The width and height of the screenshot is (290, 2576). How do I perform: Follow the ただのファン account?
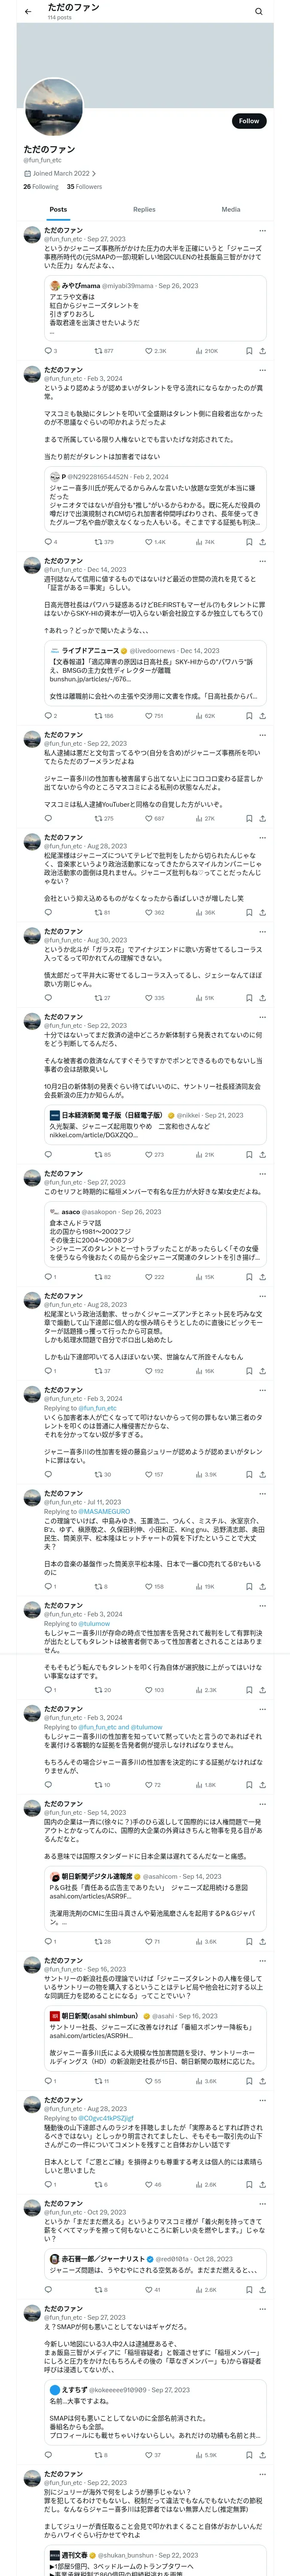(x=248, y=121)
